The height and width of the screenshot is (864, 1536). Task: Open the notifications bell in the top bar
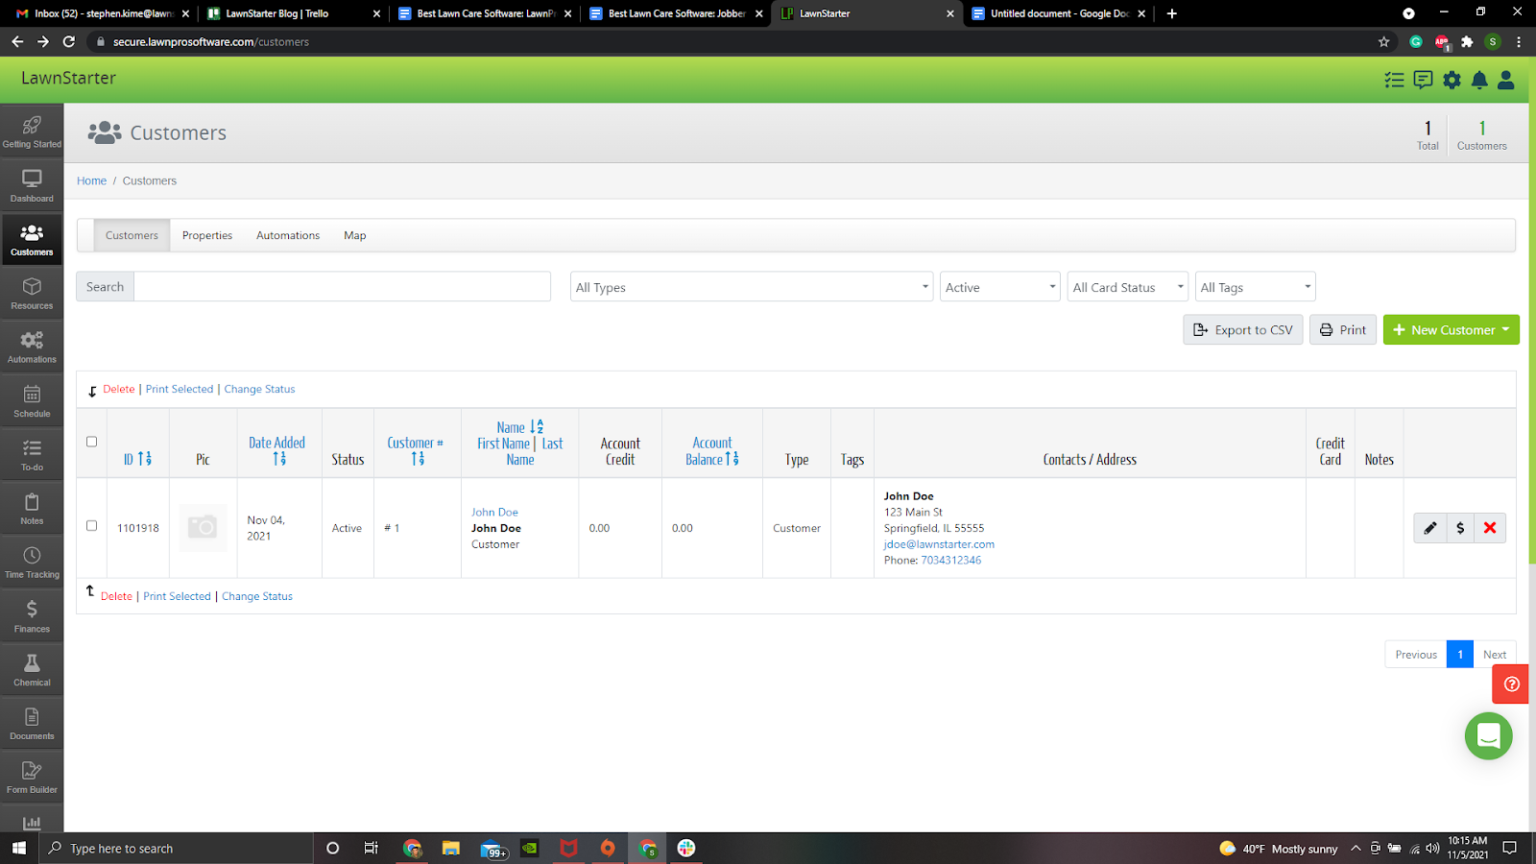[1478, 80]
